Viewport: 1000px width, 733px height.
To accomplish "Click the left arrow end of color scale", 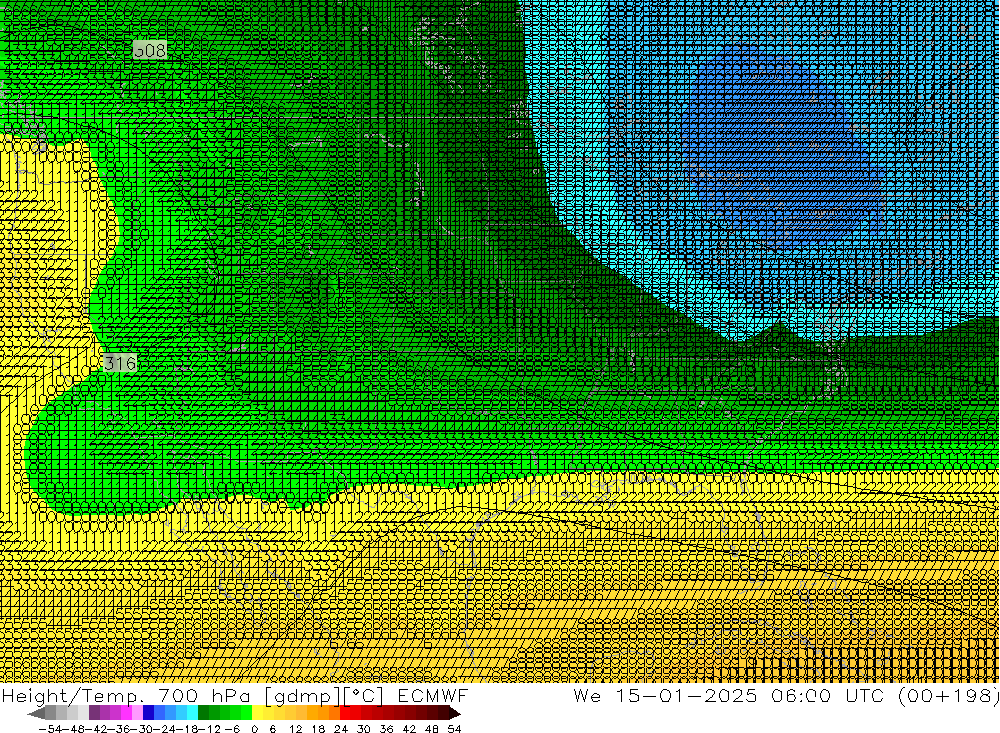I will click(36, 713).
